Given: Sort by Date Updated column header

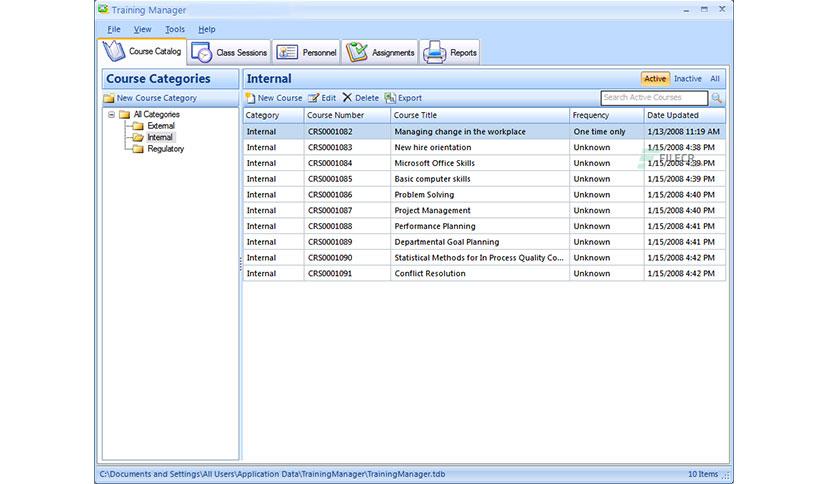Looking at the screenshot, I should tap(685, 115).
